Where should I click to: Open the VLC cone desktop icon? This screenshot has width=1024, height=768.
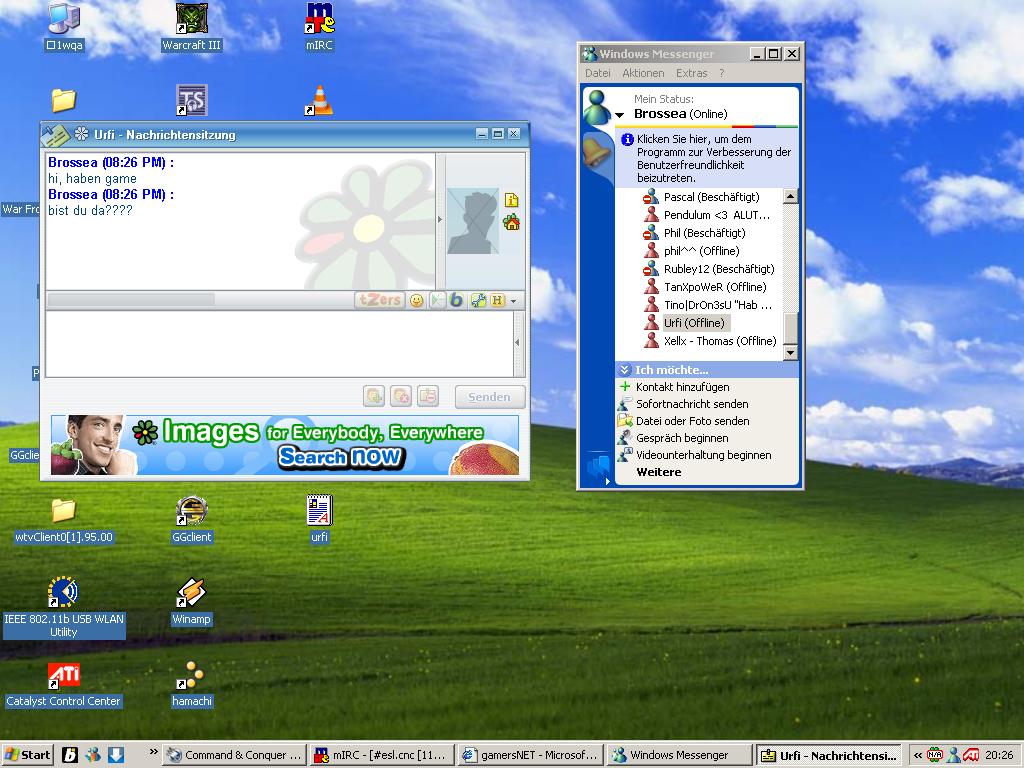[x=319, y=101]
